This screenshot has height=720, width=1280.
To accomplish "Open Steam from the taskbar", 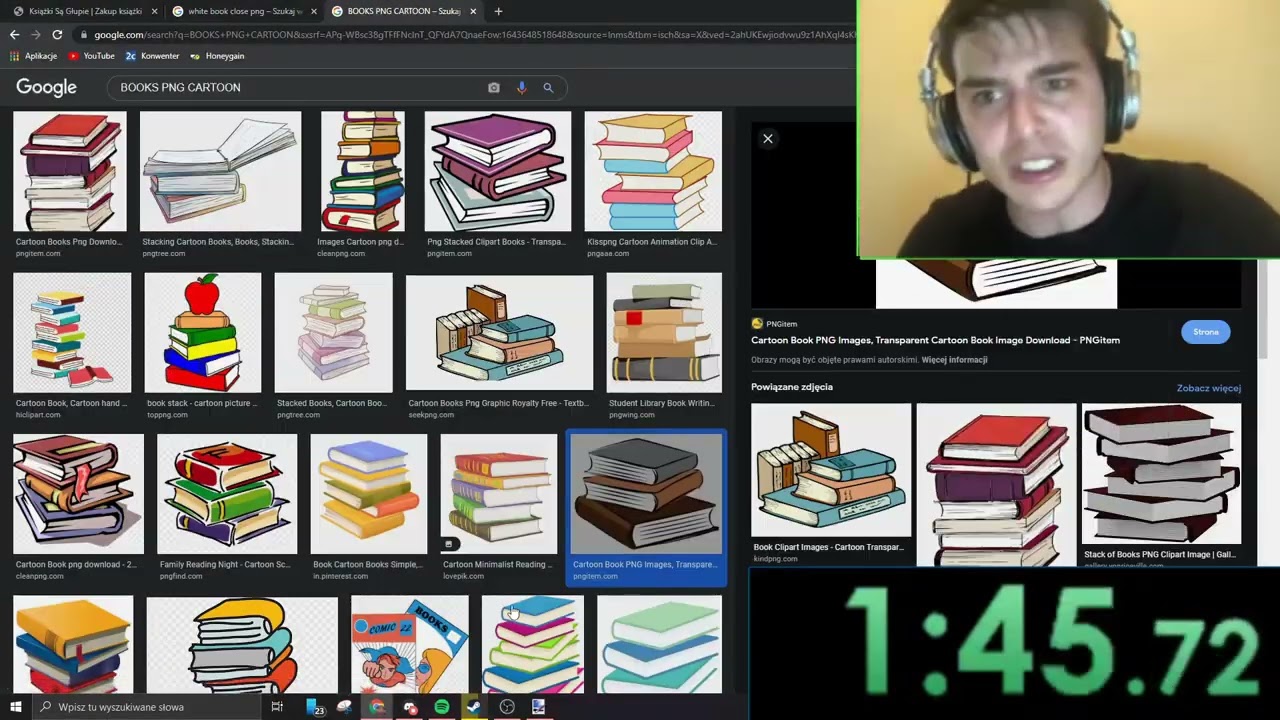I will 474,707.
